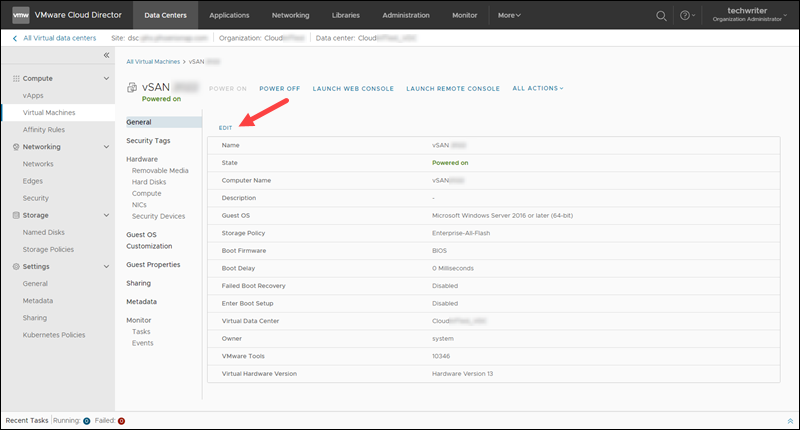Collapse the Networking section chevron

tap(106, 147)
